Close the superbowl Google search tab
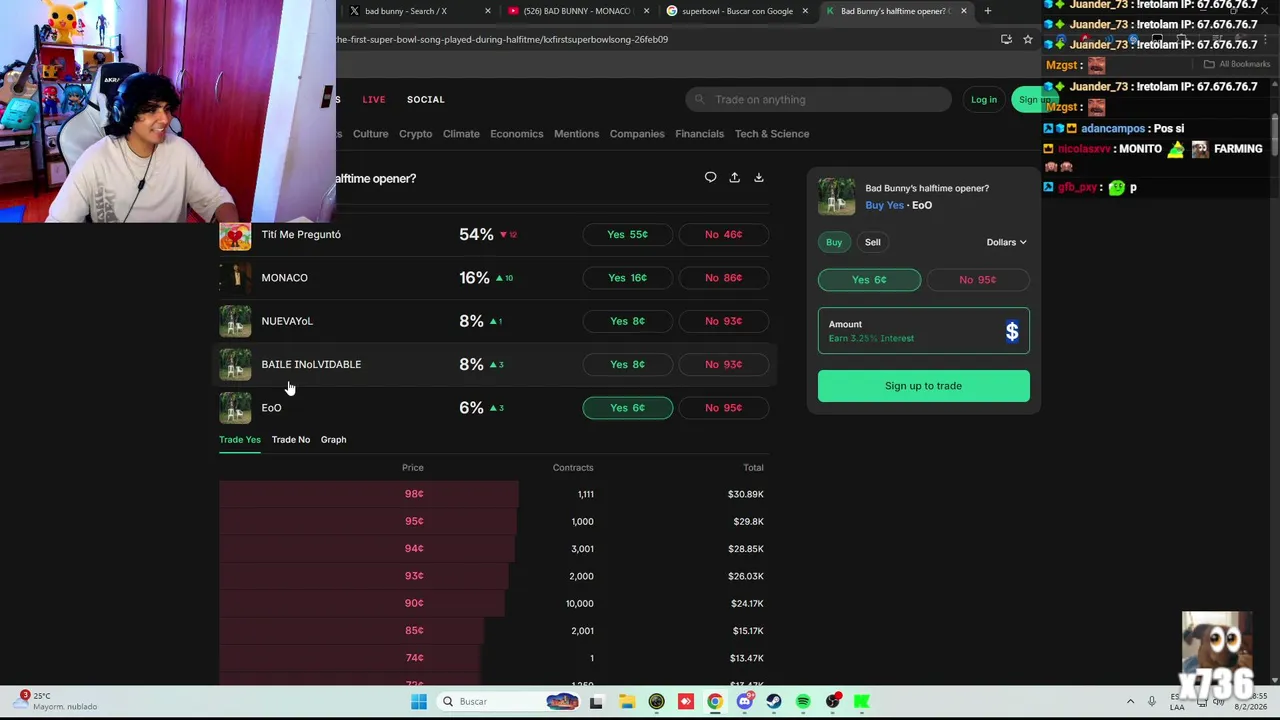Screen dimensions: 1280x720 click(805, 11)
